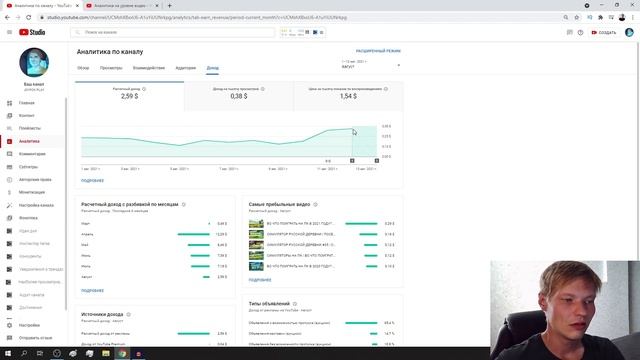Open thumbnail of СИМУЛЯТОР РУССКОЙ ДЕРЕВНИ #35 video
Viewport: 640px width, 360px height.
tap(256, 245)
